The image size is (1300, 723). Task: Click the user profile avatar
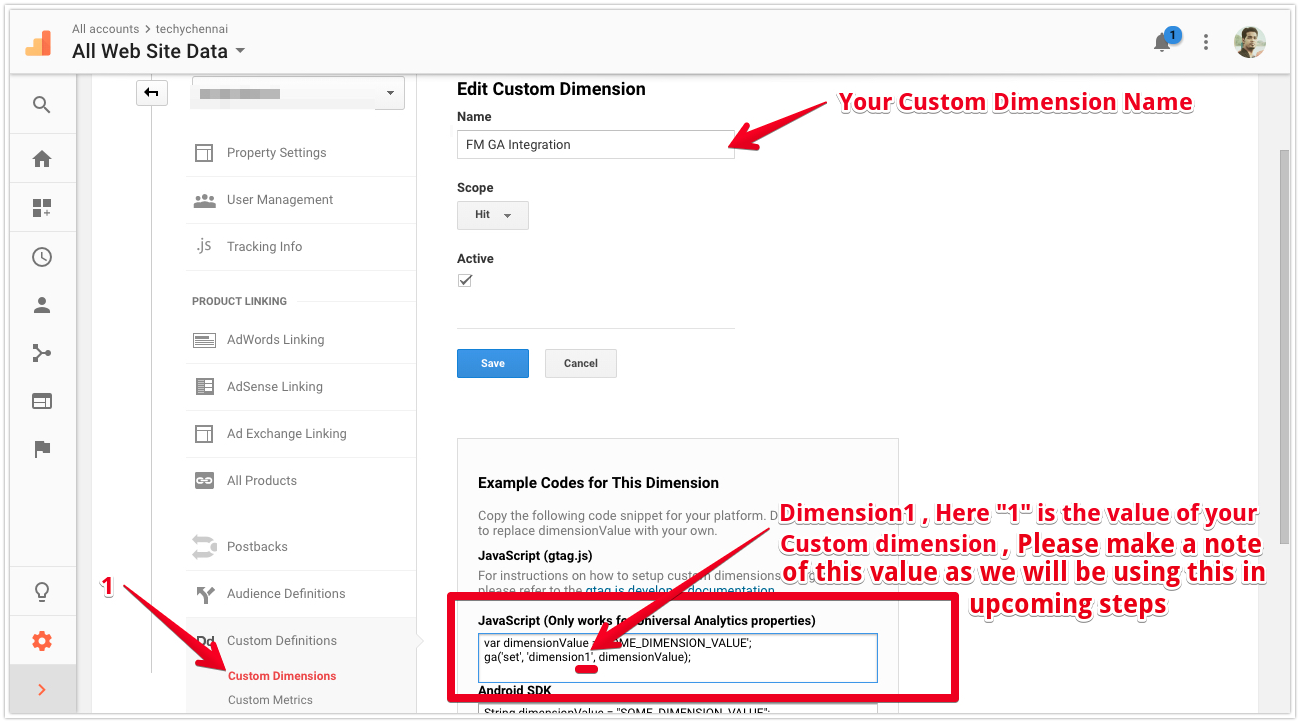coord(1250,42)
